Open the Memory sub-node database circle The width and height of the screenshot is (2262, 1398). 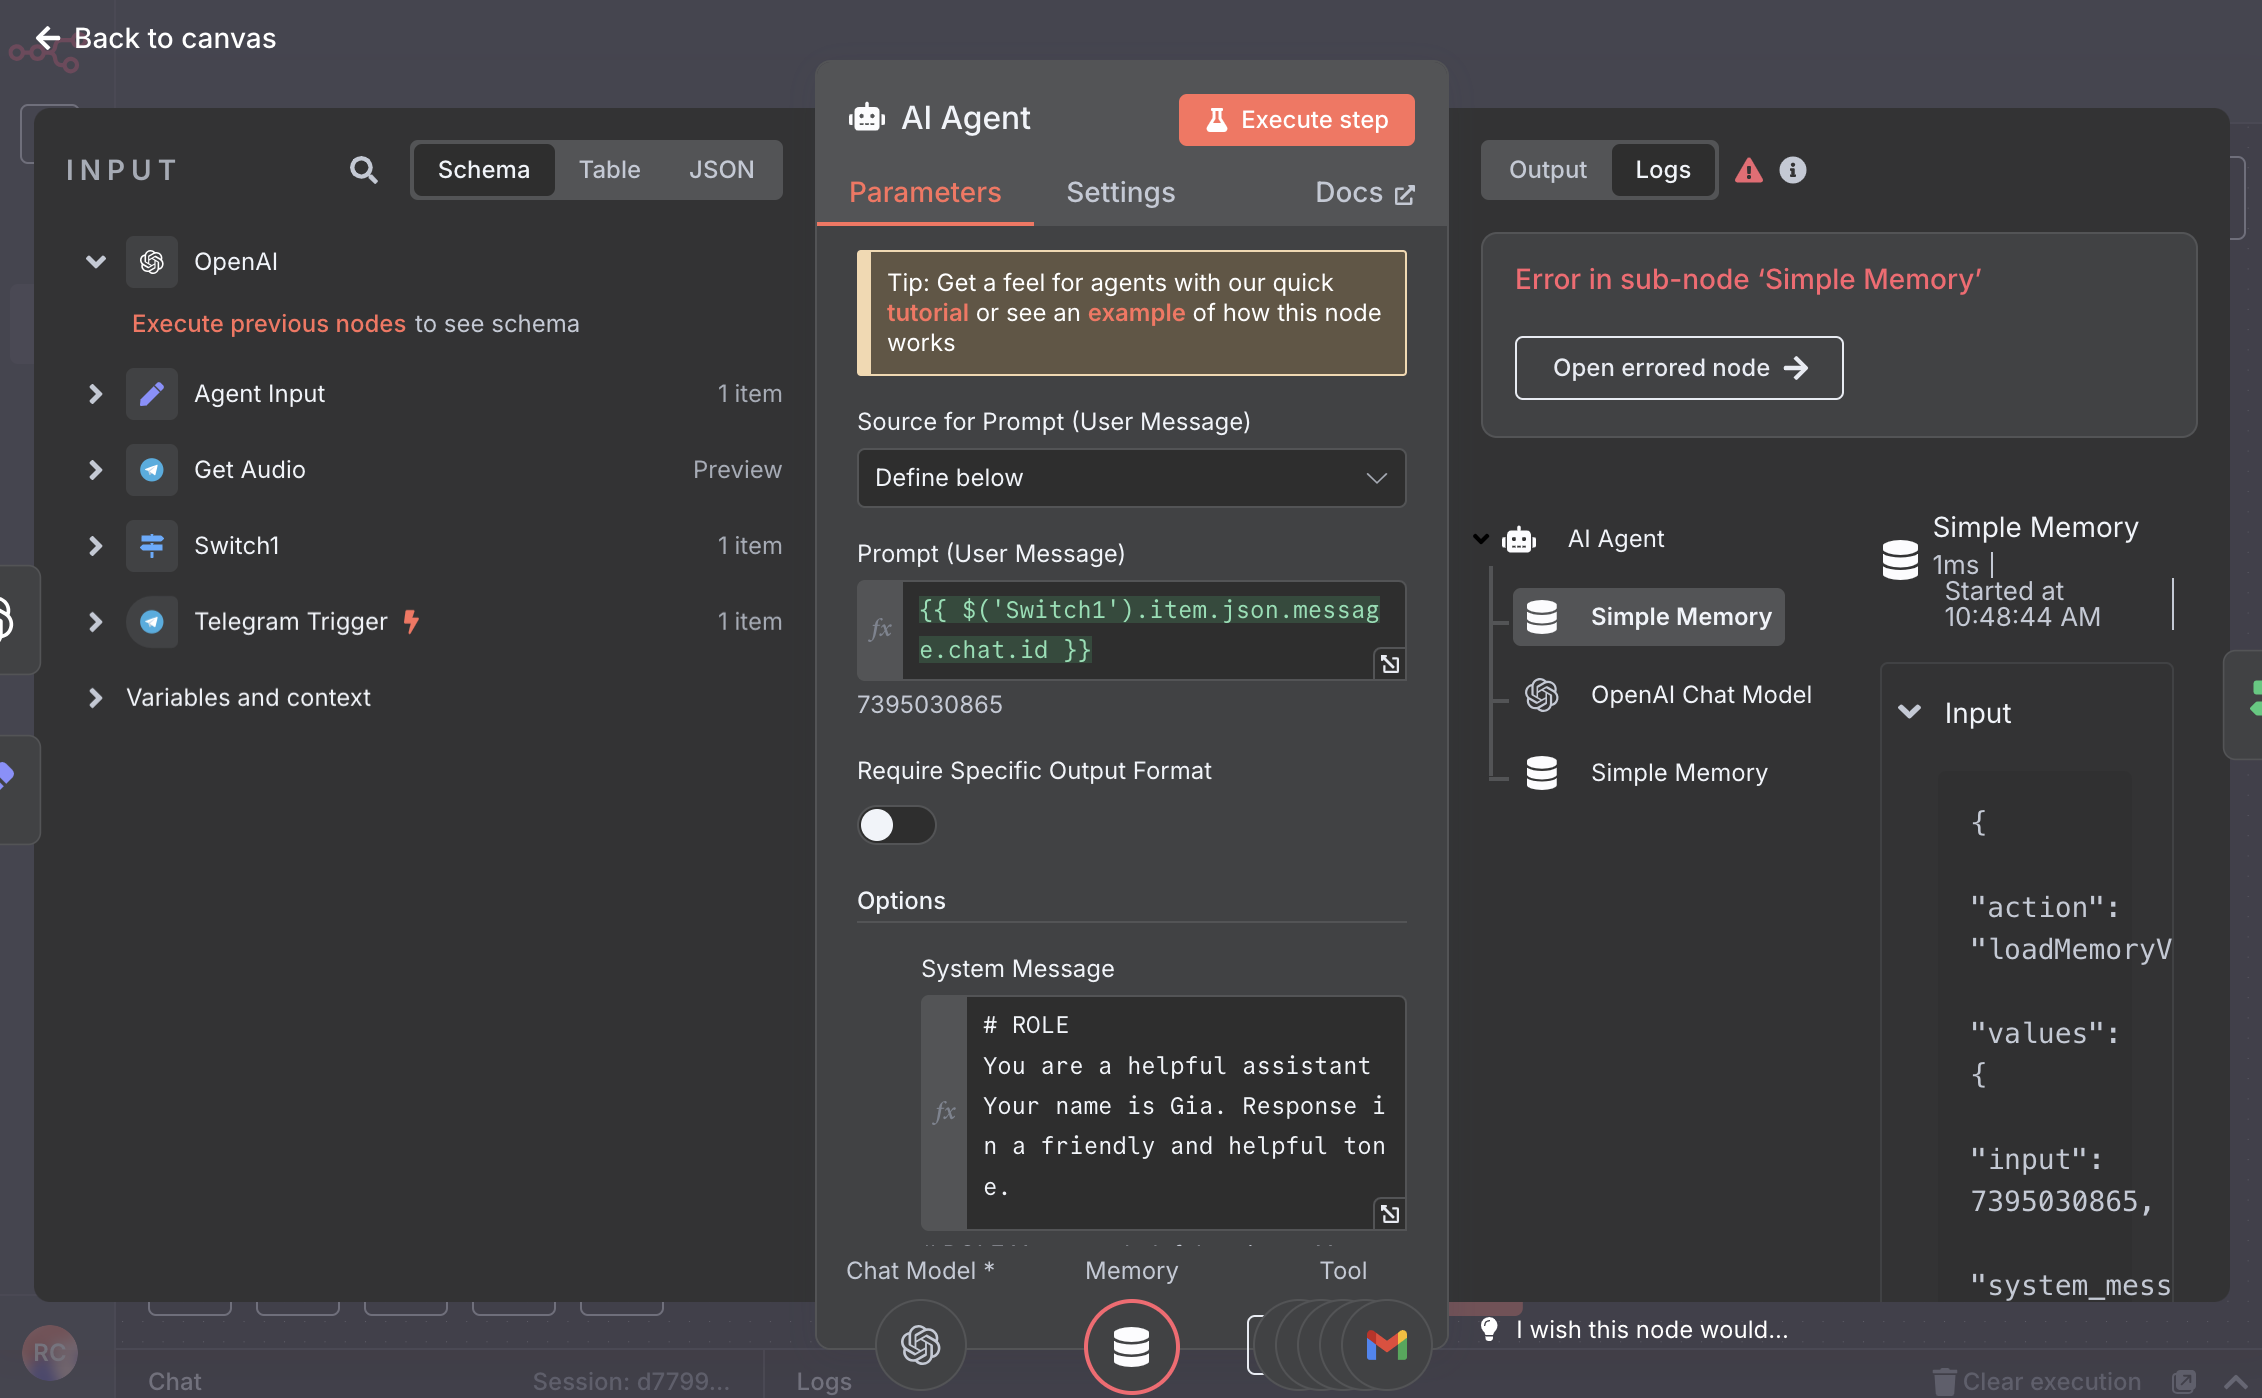coord(1132,1346)
